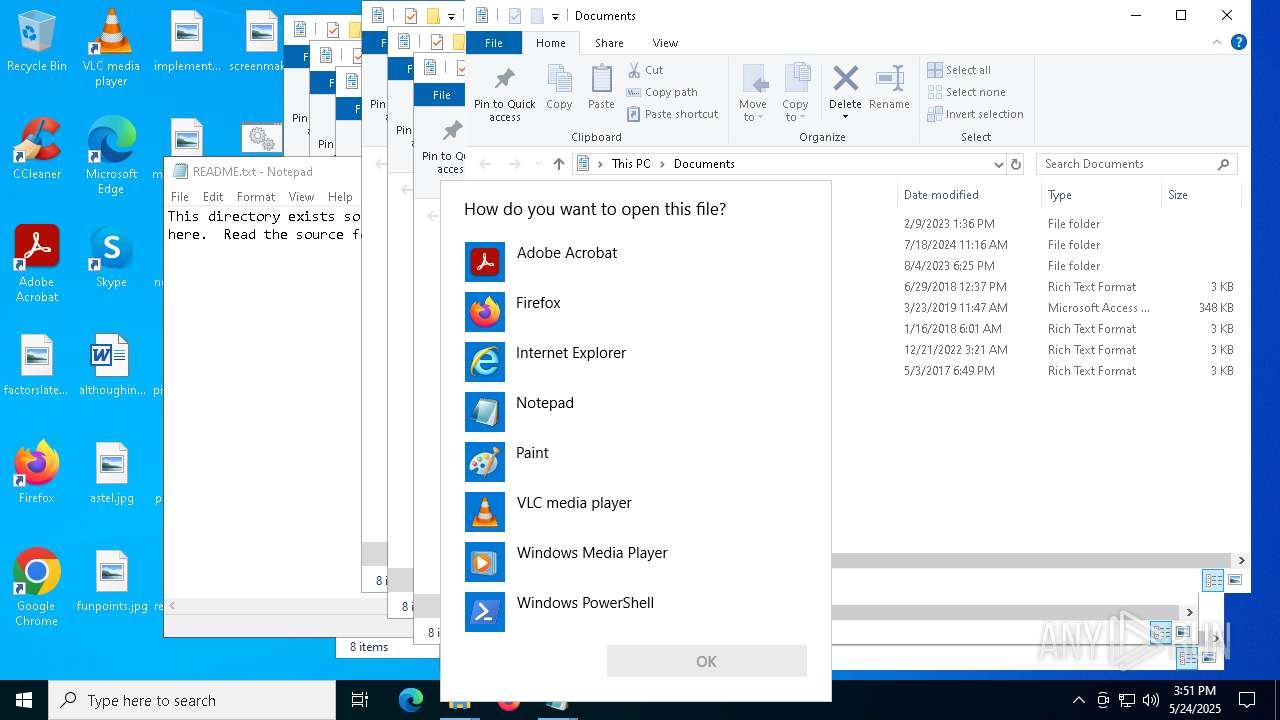The height and width of the screenshot is (720, 1280).
Task: Click Paste shortcut in the ribbon
Action: [672, 114]
